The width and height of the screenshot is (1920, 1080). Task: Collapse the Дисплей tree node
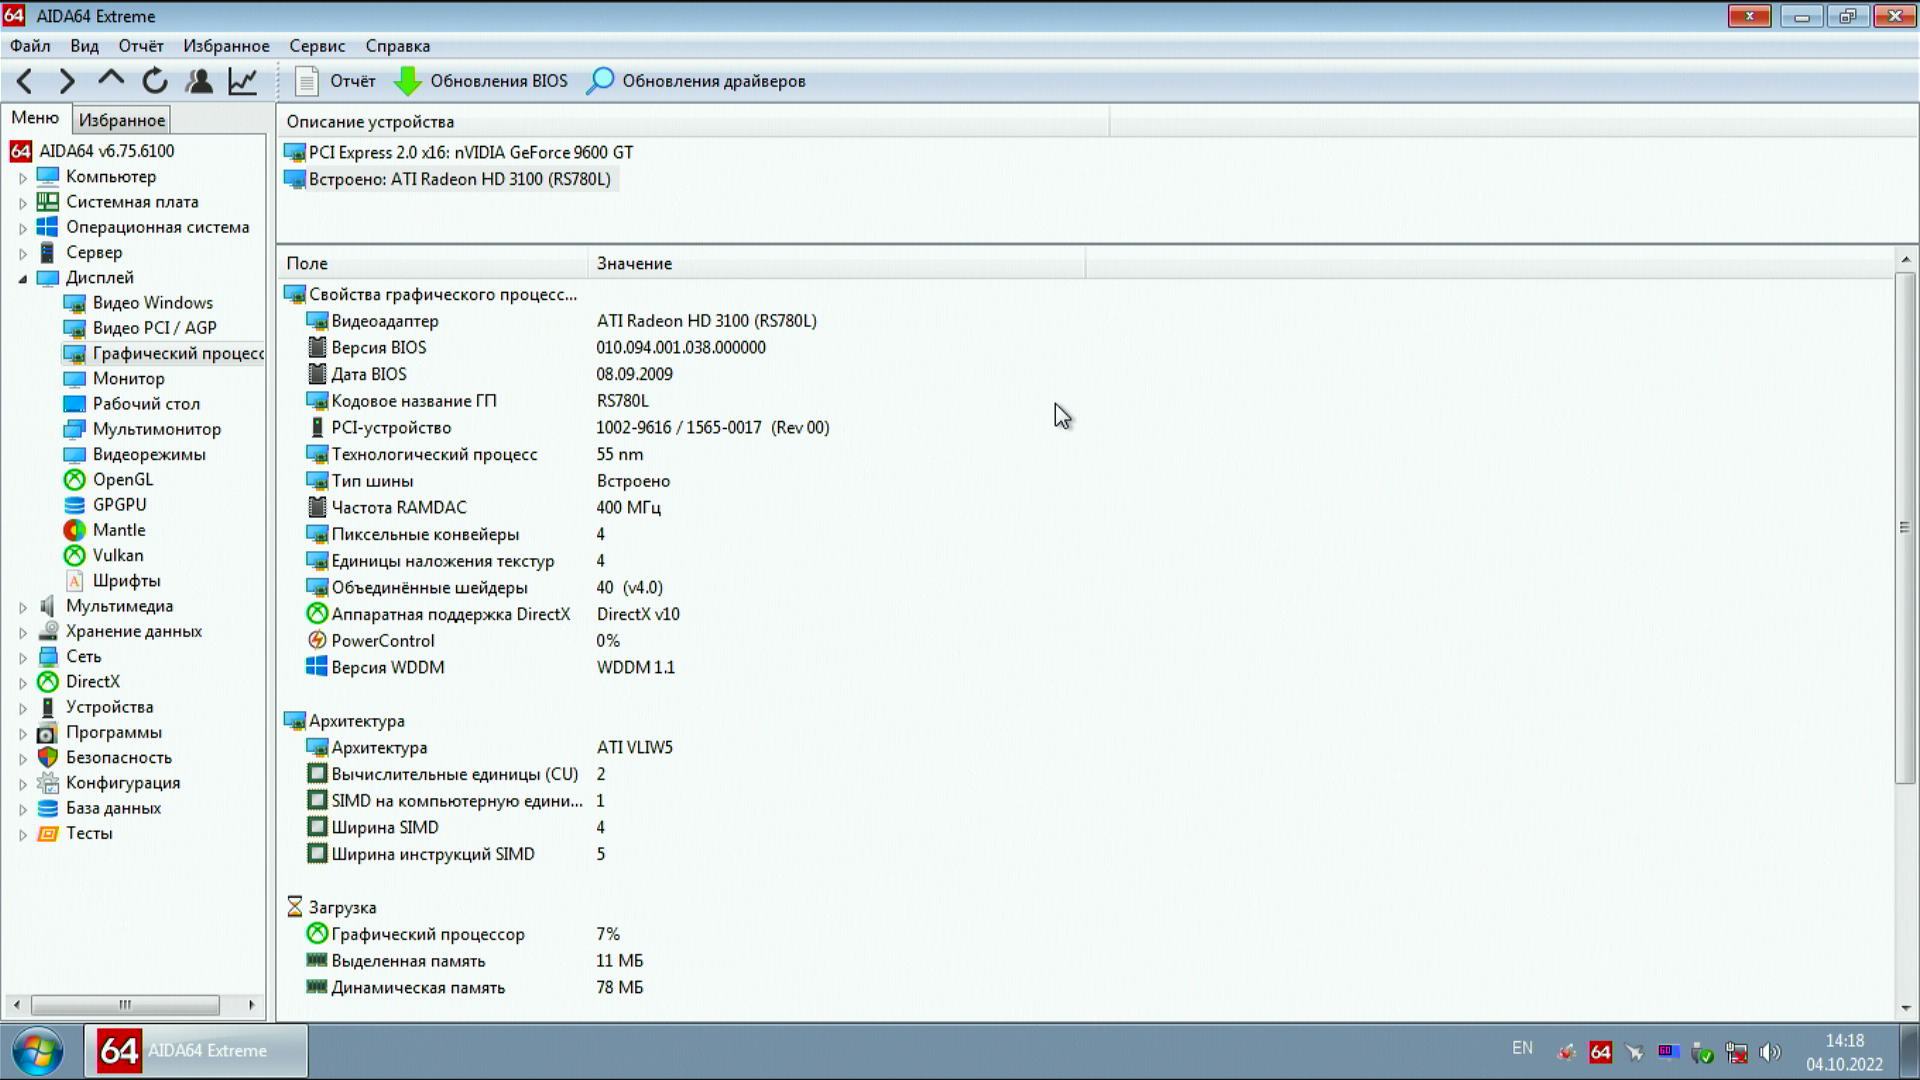[x=23, y=279]
